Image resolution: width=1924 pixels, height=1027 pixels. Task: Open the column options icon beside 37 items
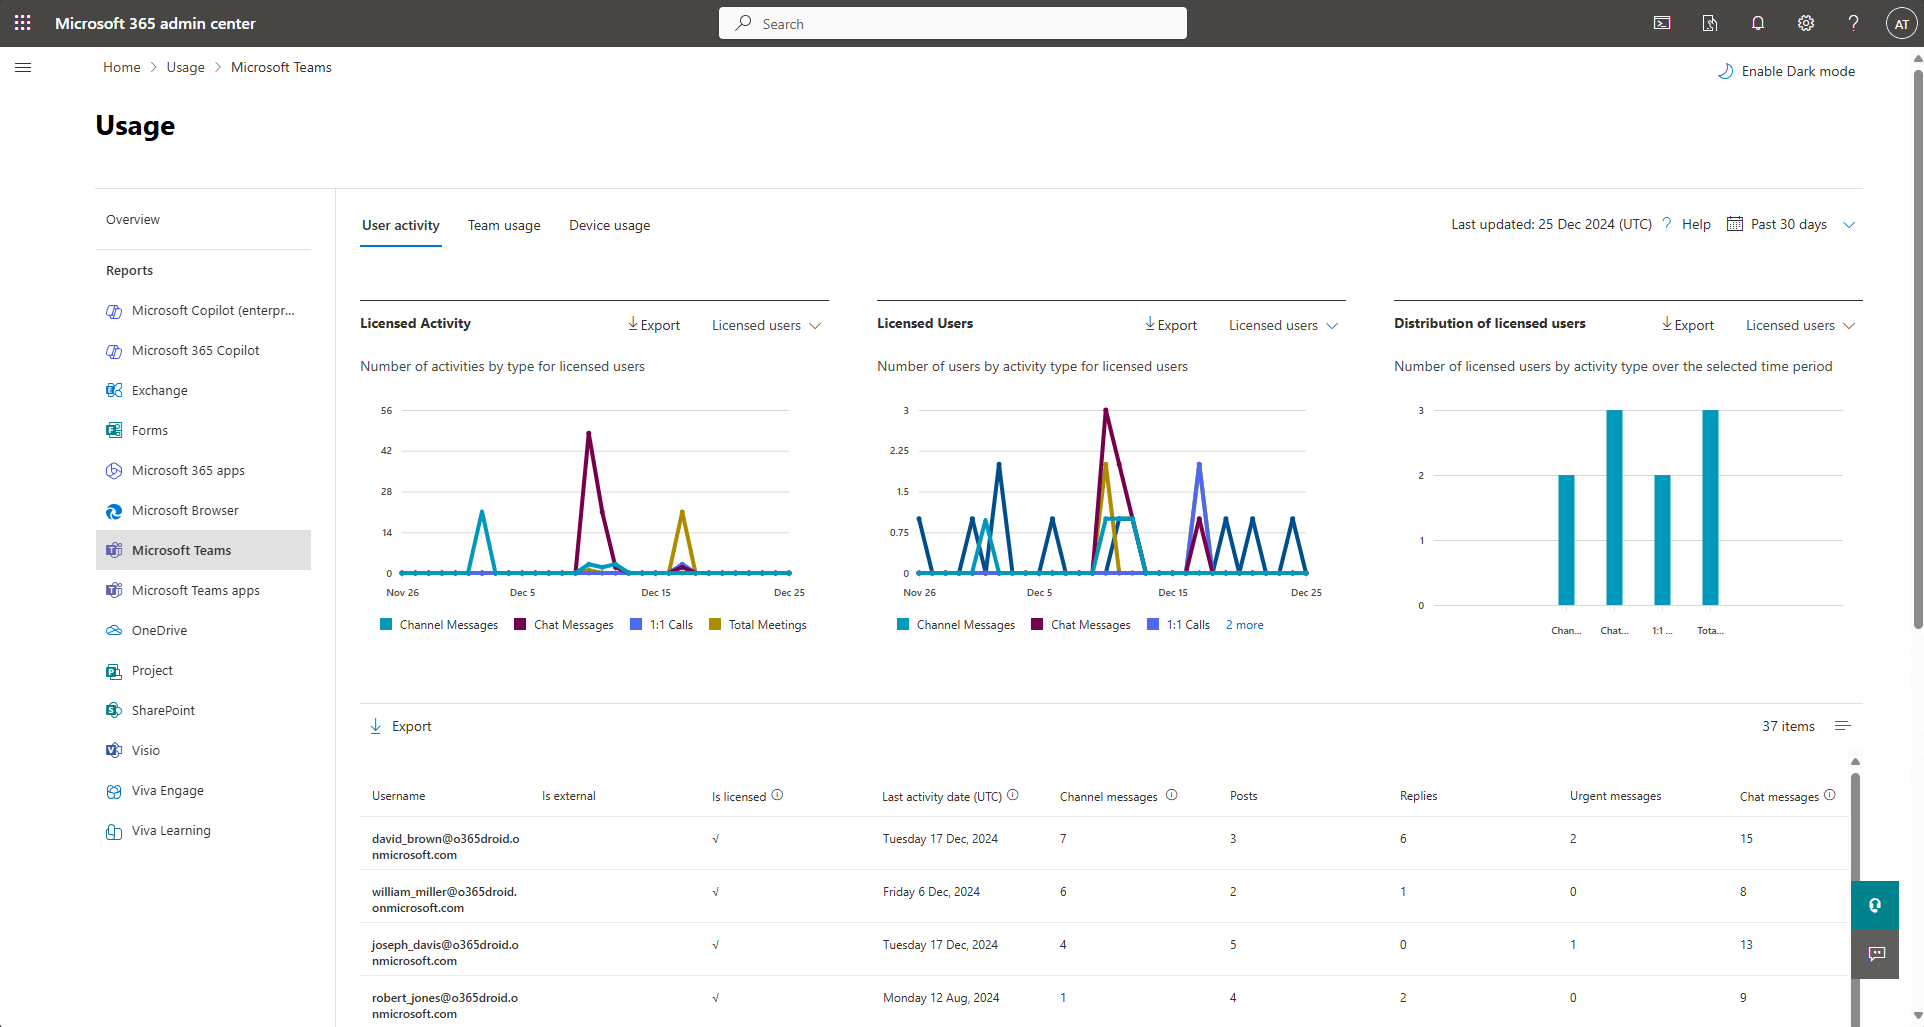[x=1844, y=725]
